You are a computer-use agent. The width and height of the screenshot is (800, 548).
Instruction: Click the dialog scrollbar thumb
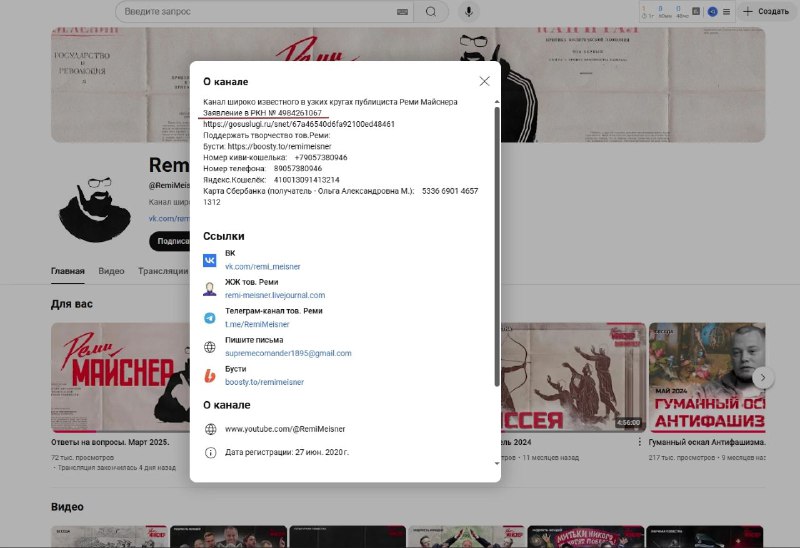[x=497, y=246]
